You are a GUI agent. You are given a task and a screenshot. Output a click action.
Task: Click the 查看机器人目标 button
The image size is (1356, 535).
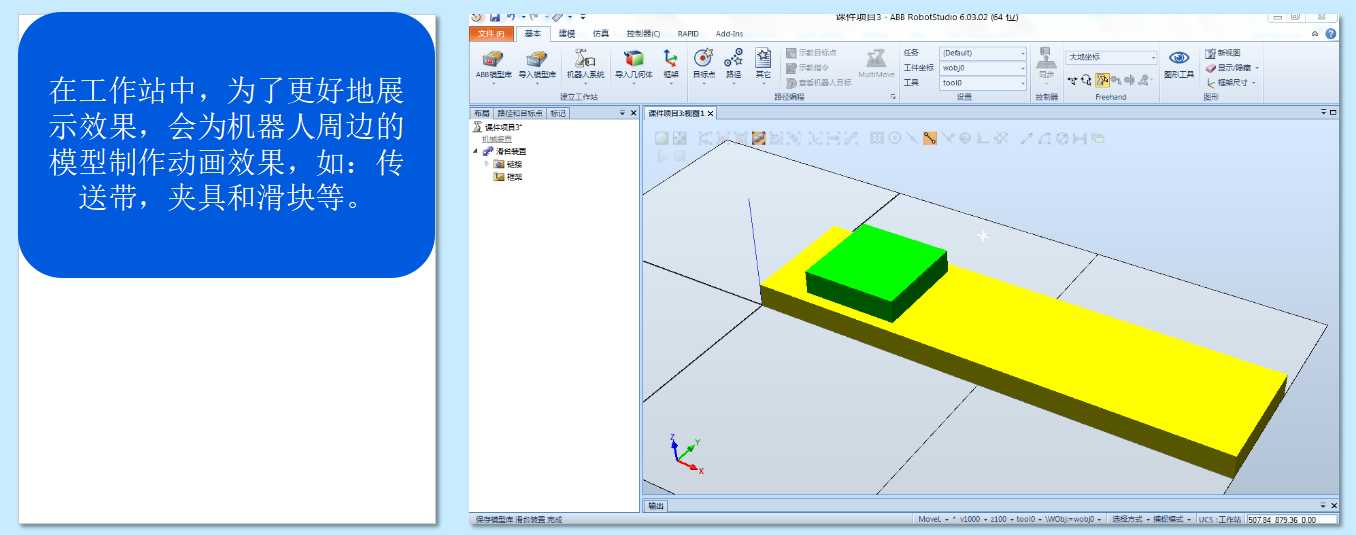point(818,83)
